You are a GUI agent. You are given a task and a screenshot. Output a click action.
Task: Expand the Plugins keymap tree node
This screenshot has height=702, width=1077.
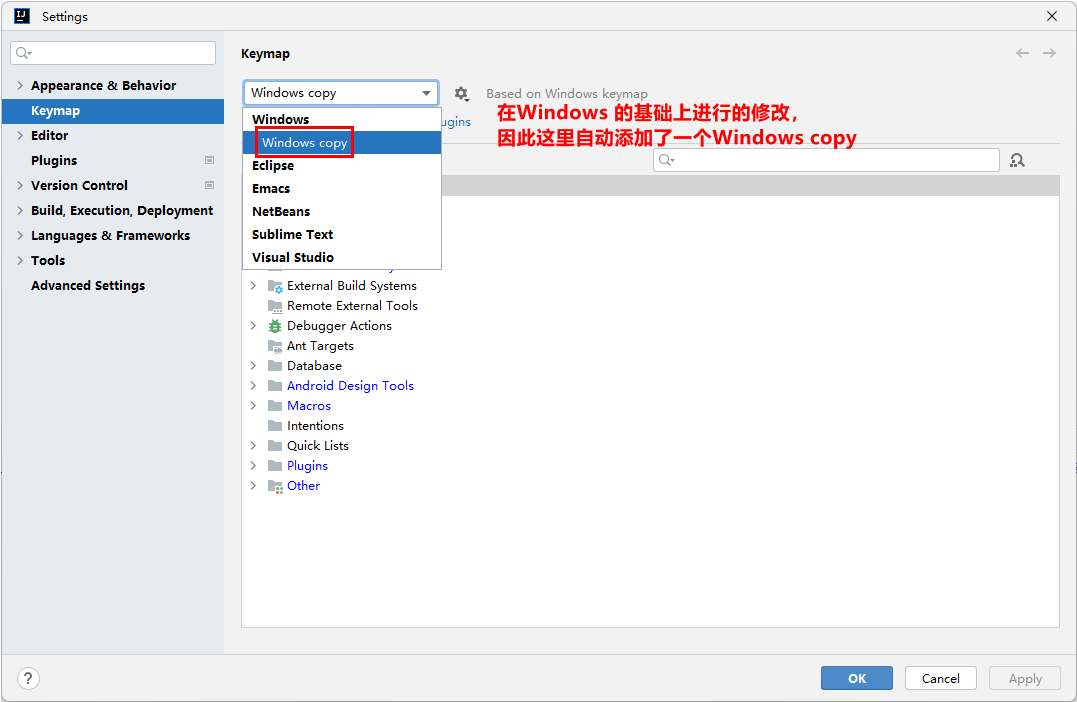pyautogui.click(x=253, y=465)
